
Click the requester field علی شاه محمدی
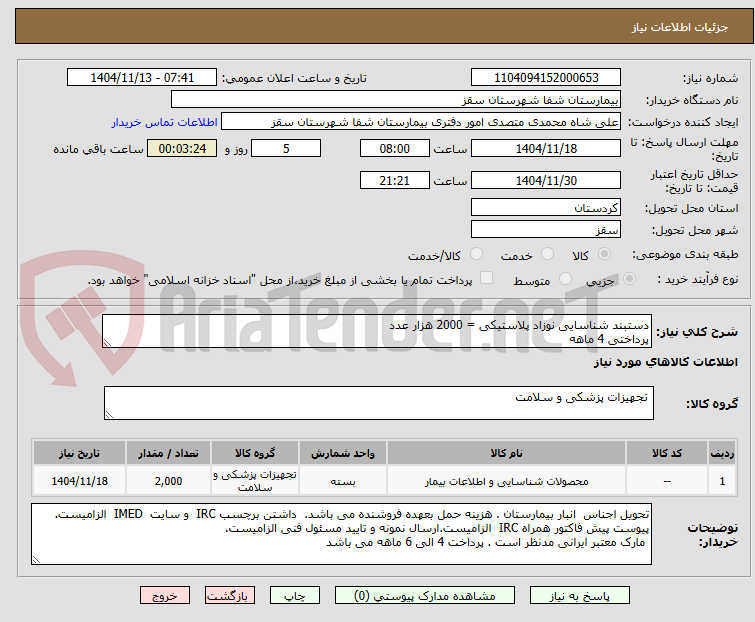click(x=421, y=122)
